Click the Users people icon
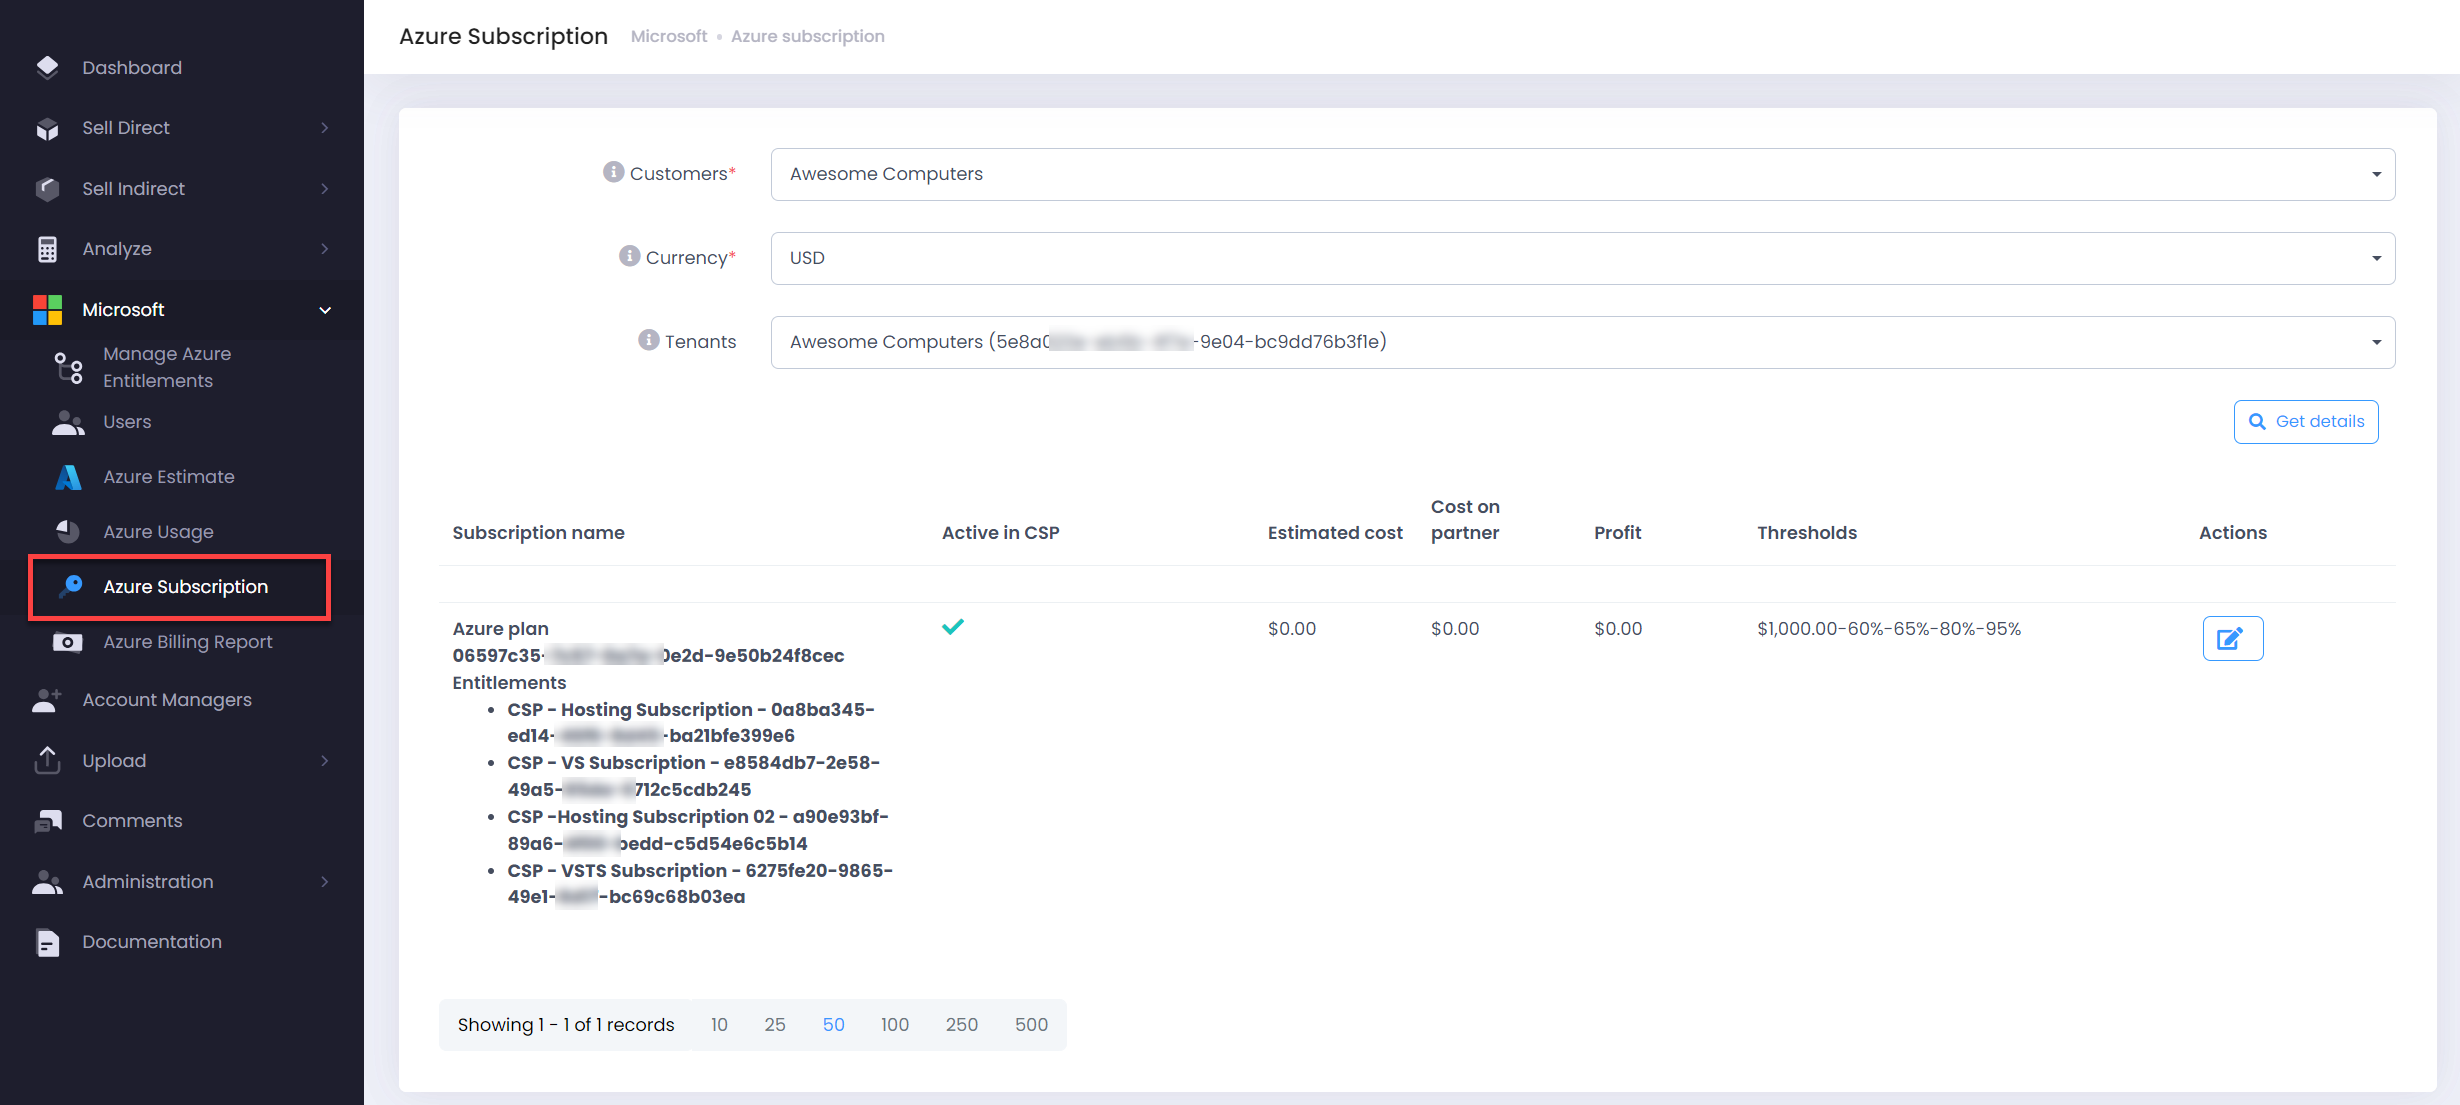Viewport: 2460px width, 1105px height. point(68,423)
